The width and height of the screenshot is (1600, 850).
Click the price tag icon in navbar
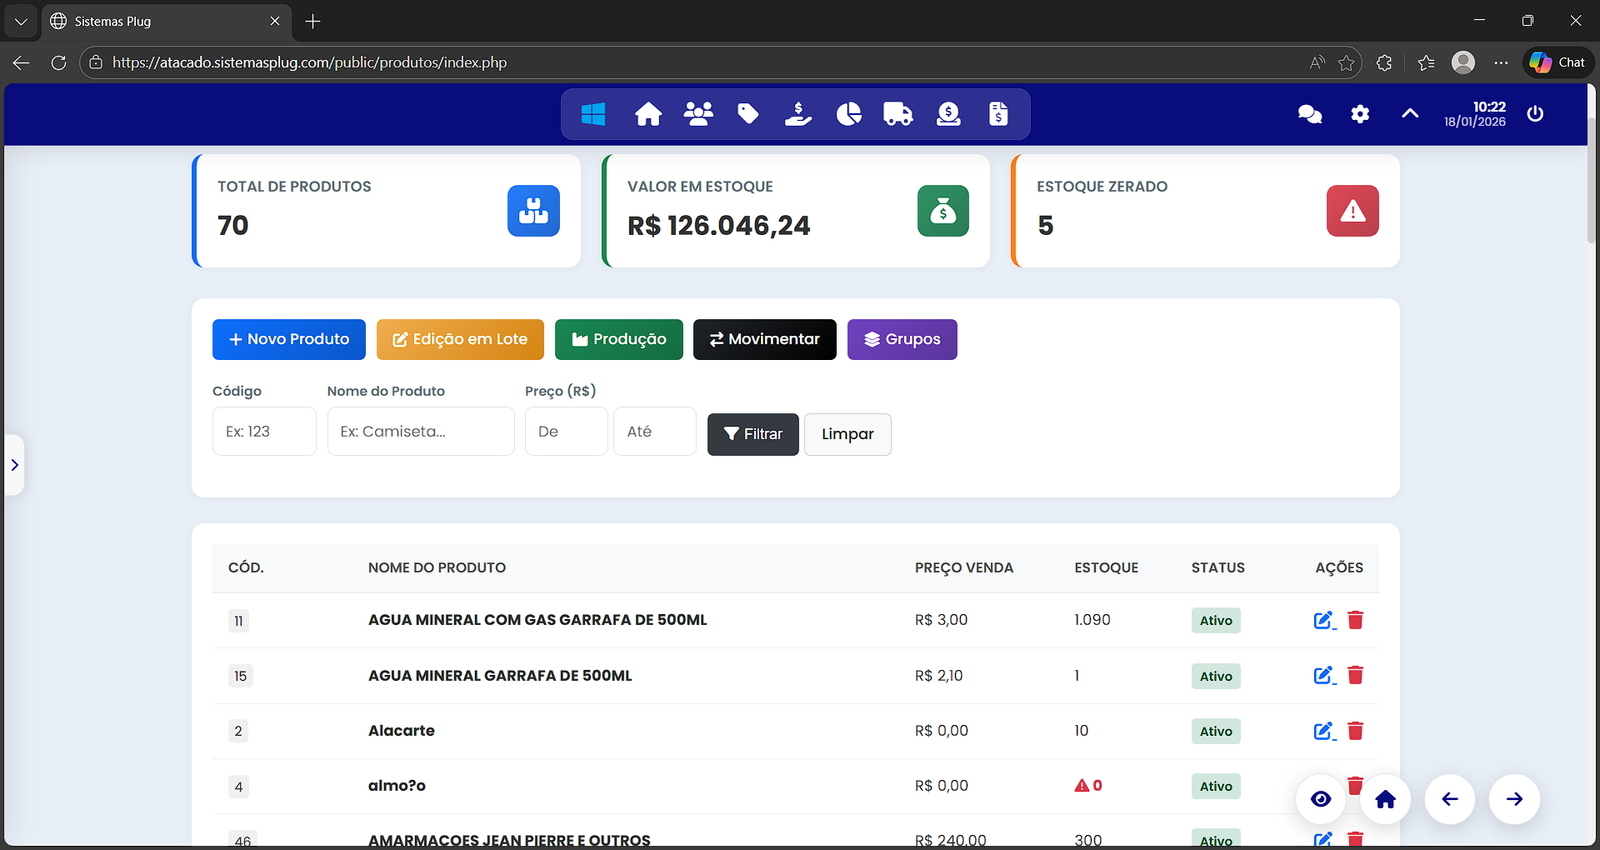pos(748,115)
